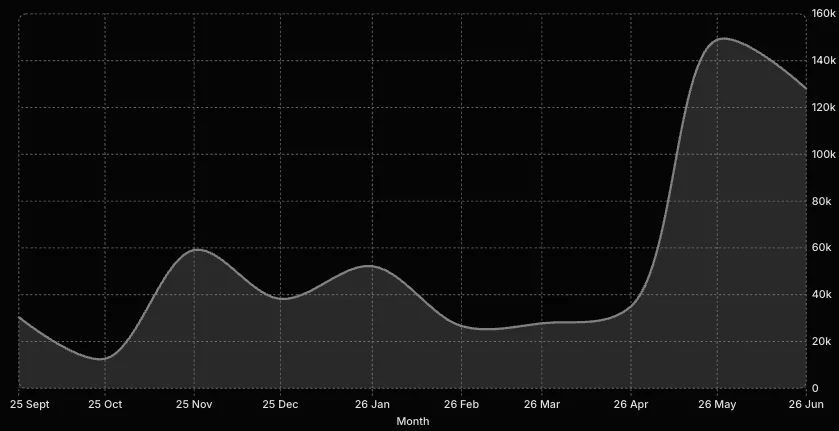This screenshot has width=839, height=431.
Task: Click the '20k' y-axis value
Action: pos(821,341)
